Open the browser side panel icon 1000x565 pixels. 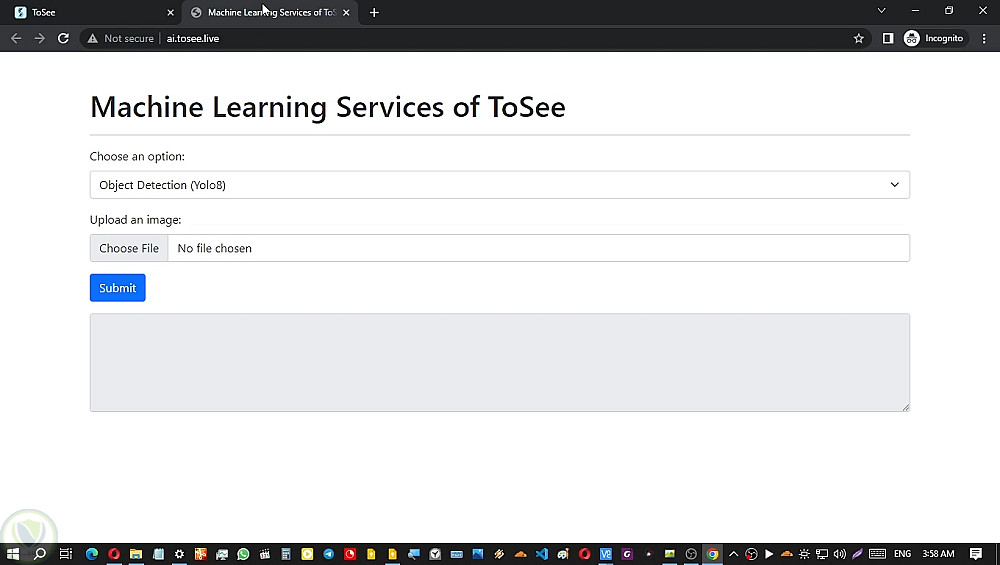coord(887,38)
